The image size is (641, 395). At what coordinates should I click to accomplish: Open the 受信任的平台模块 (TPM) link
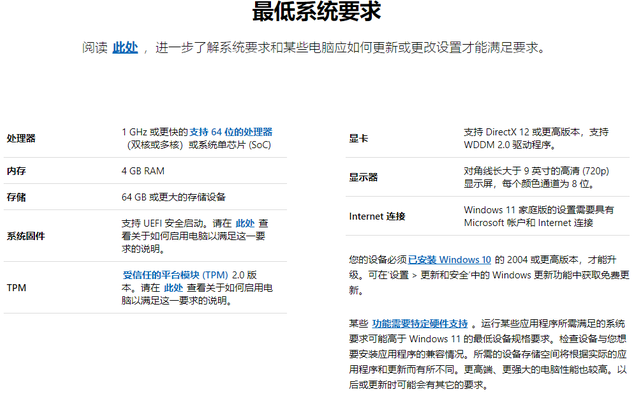coord(175,275)
